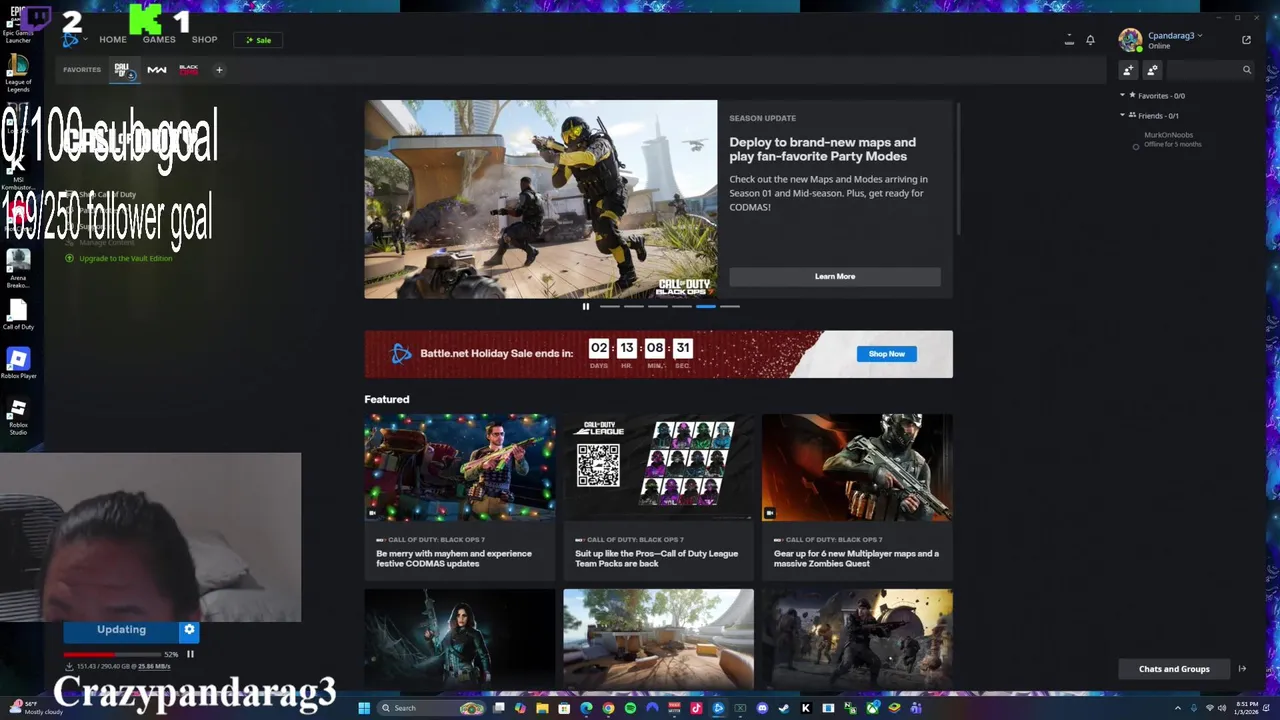Click Shop Now on Holiday Sale banner

coord(886,354)
